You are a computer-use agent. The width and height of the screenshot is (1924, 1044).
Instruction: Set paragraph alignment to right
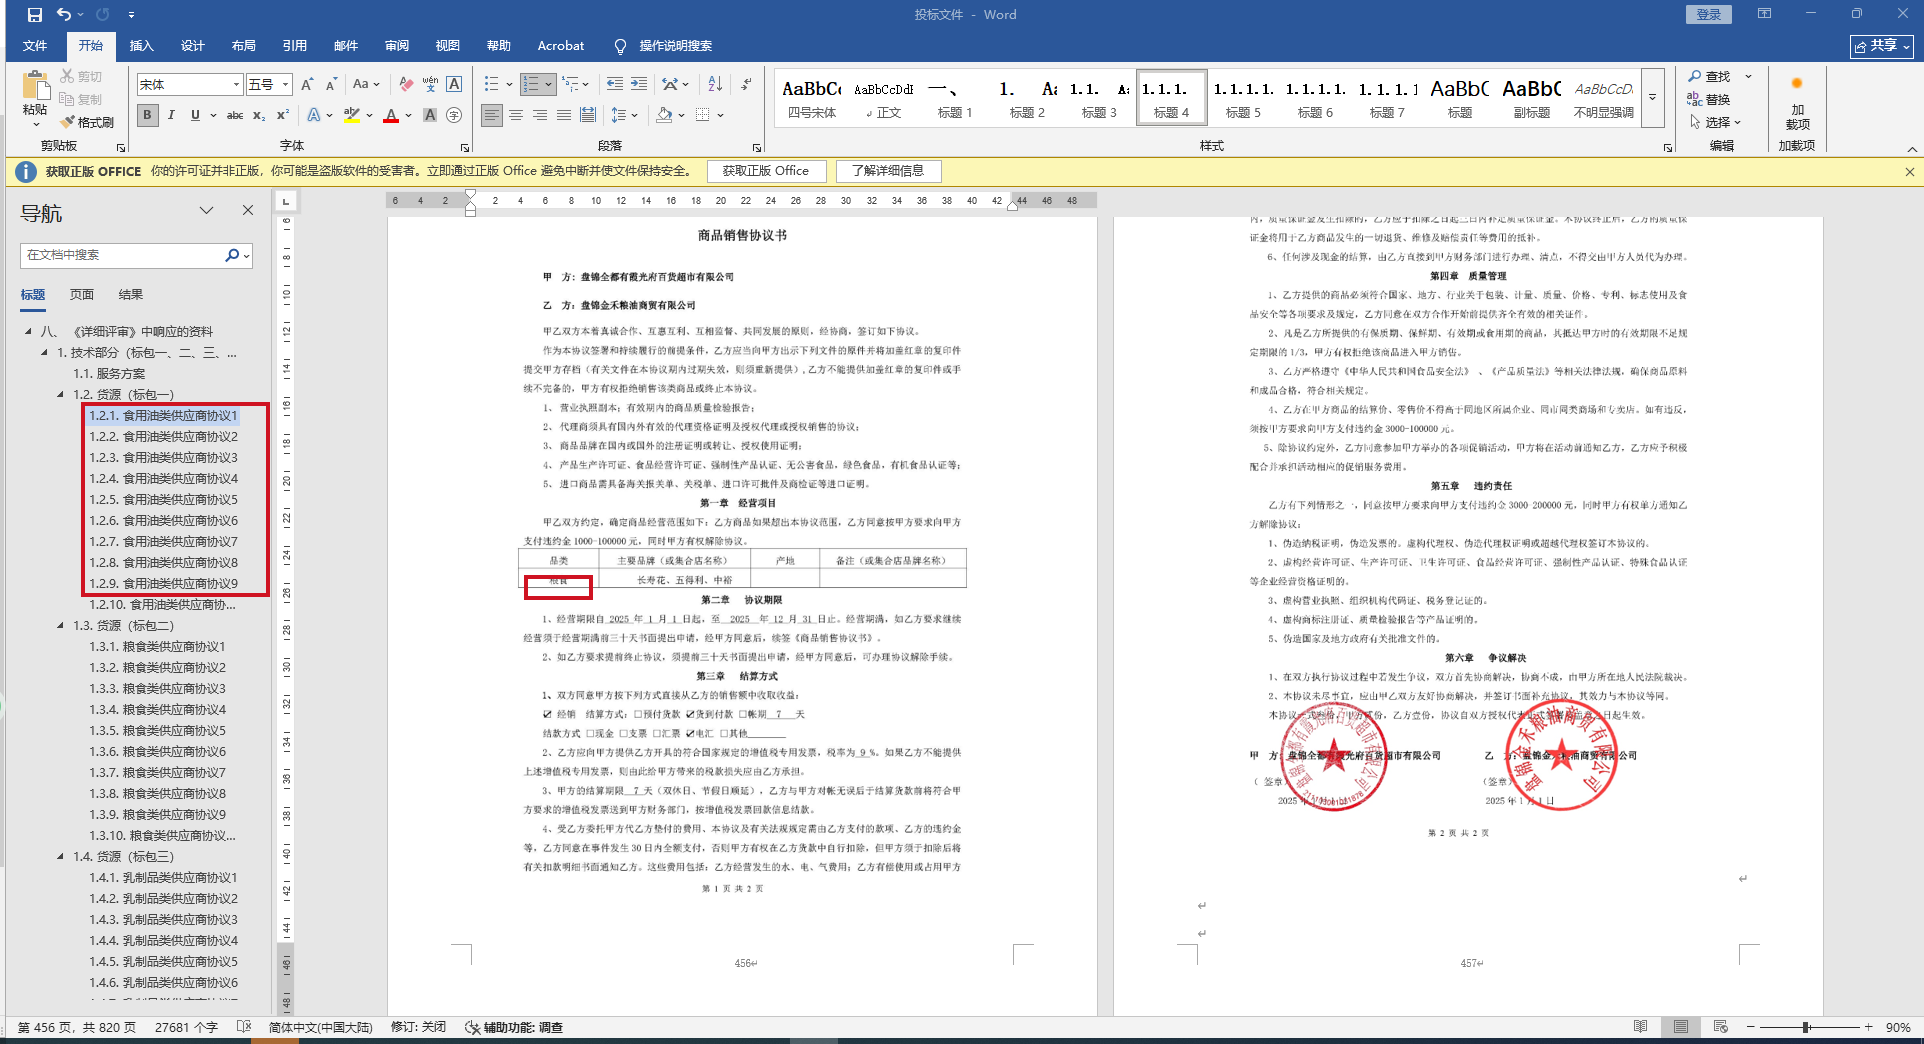540,115
